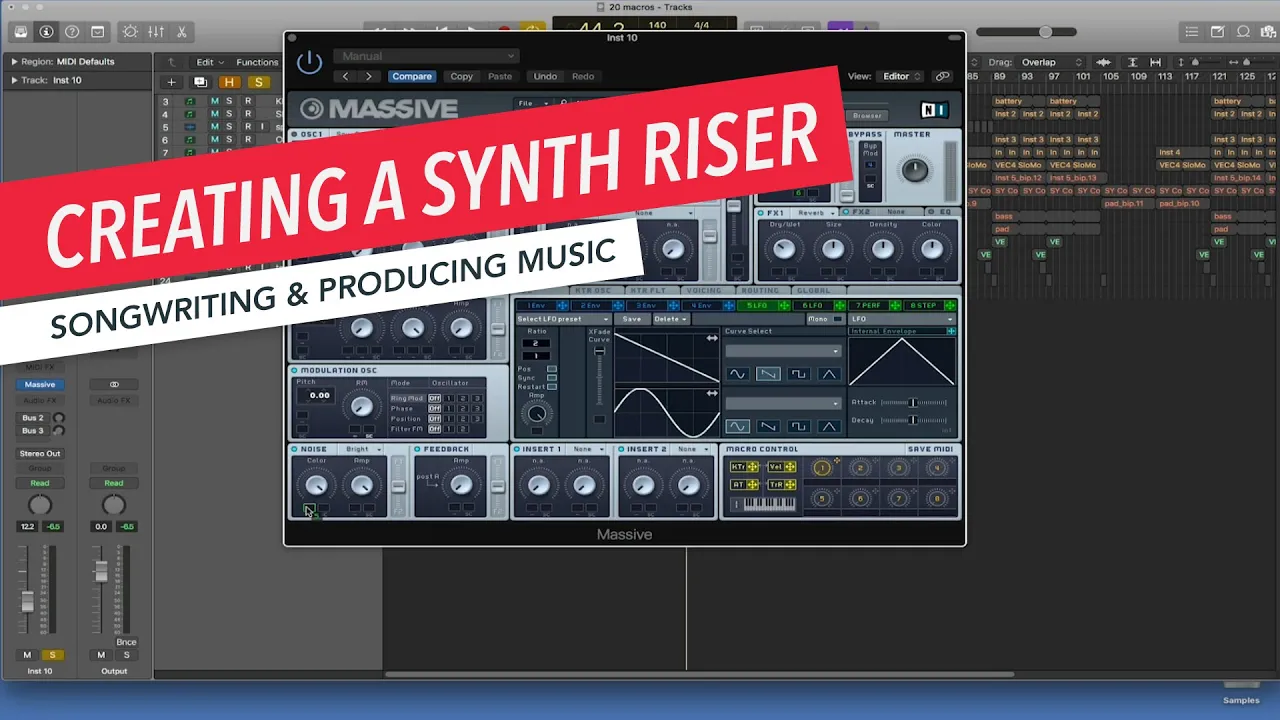
Task: Mute track 3 with M button
Action: pos(214,101)
